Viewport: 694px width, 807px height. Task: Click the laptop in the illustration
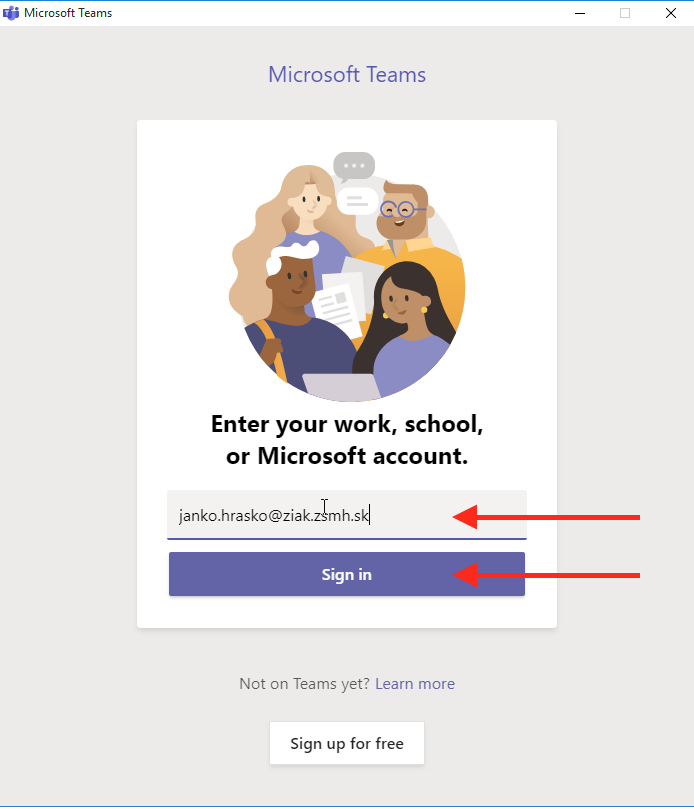coord(341,386)
